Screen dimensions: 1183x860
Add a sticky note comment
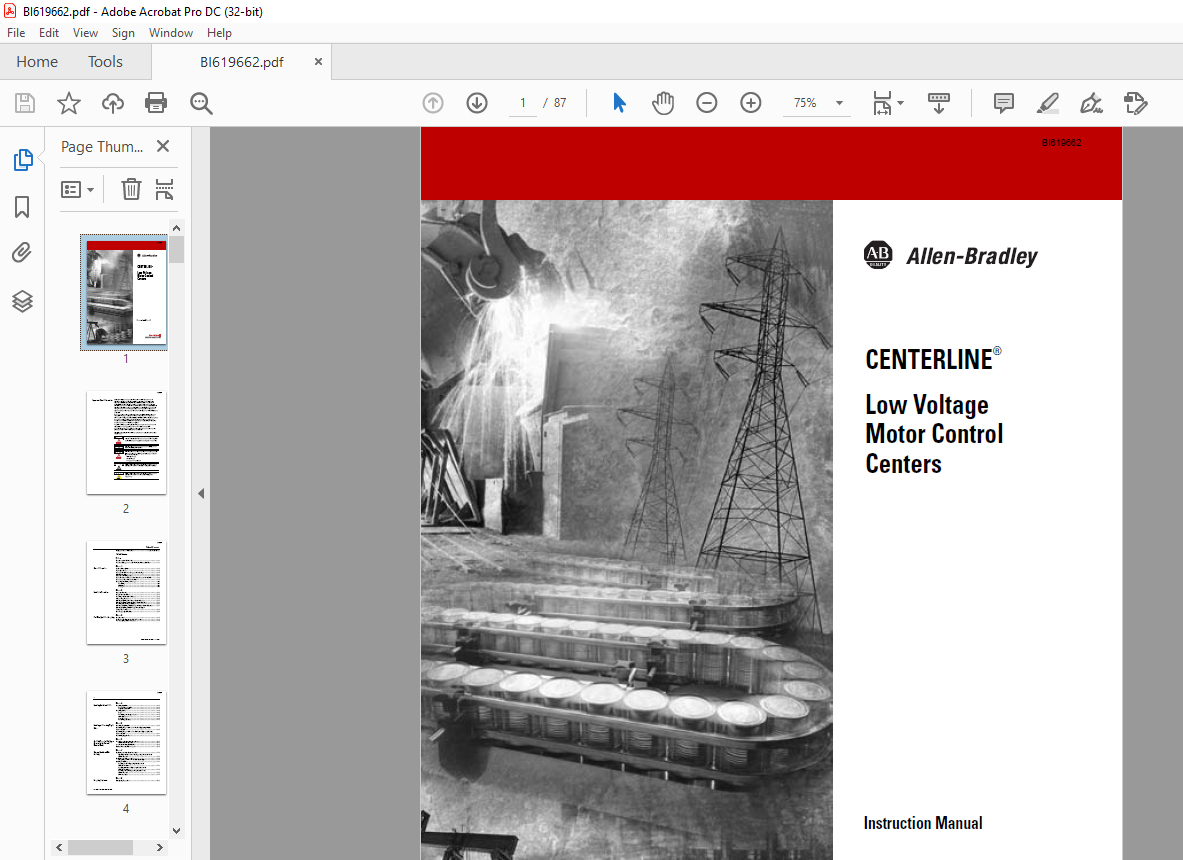click(1003, 103)
